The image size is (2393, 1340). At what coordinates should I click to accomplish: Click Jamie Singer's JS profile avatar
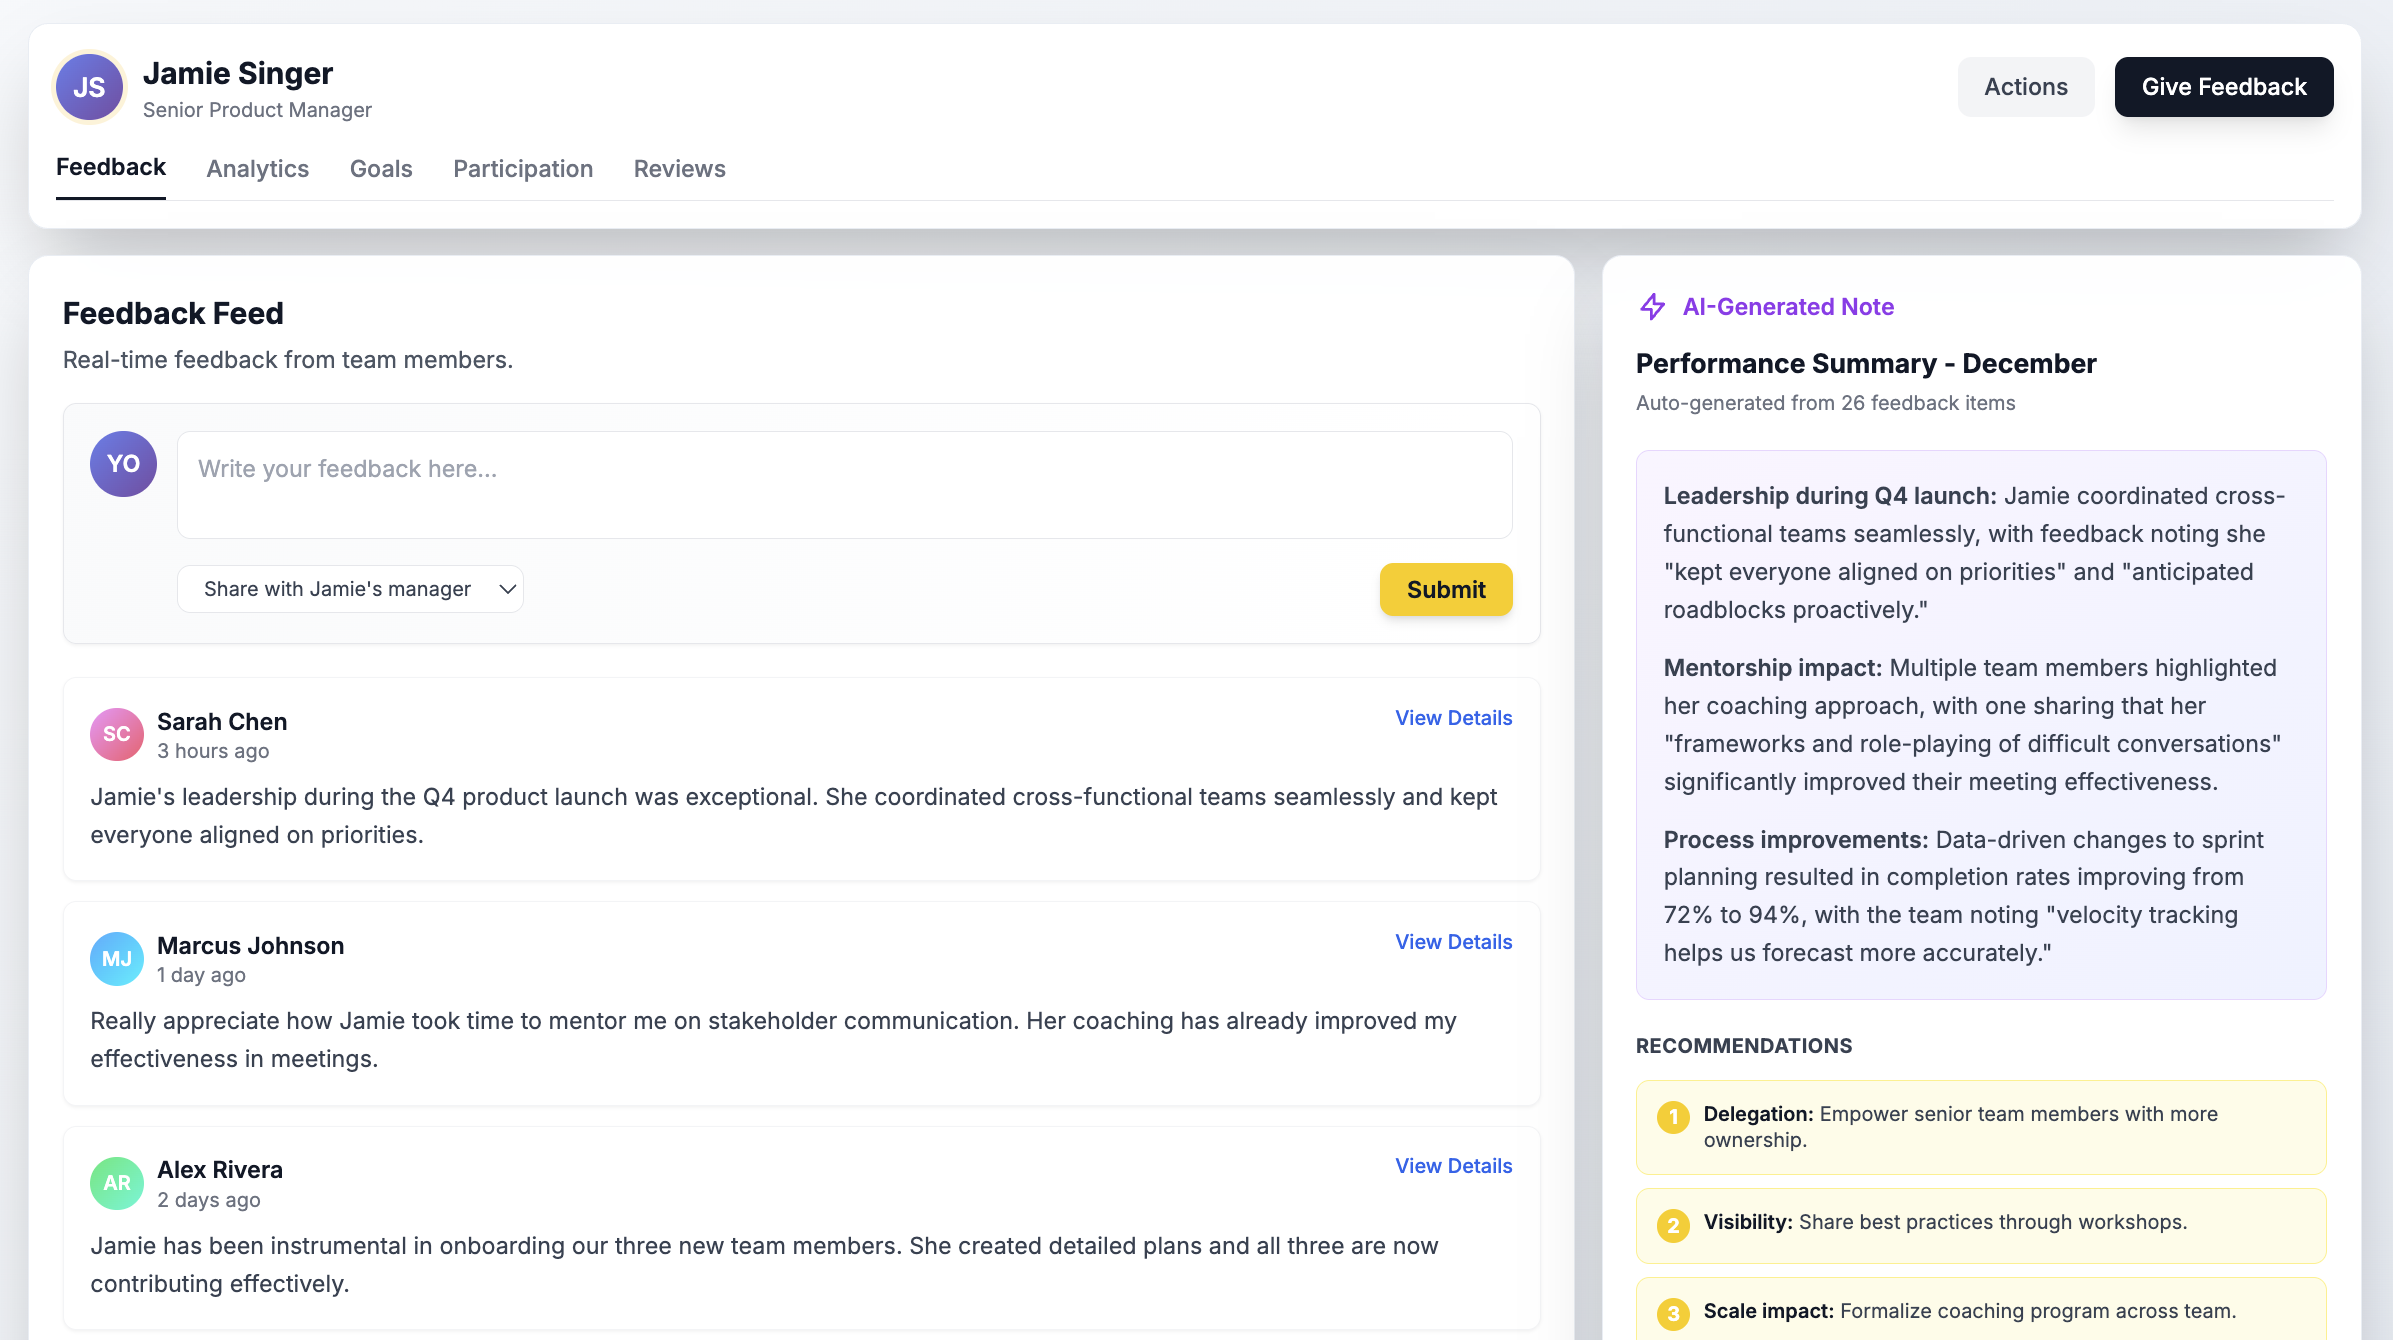pos(89,87)
